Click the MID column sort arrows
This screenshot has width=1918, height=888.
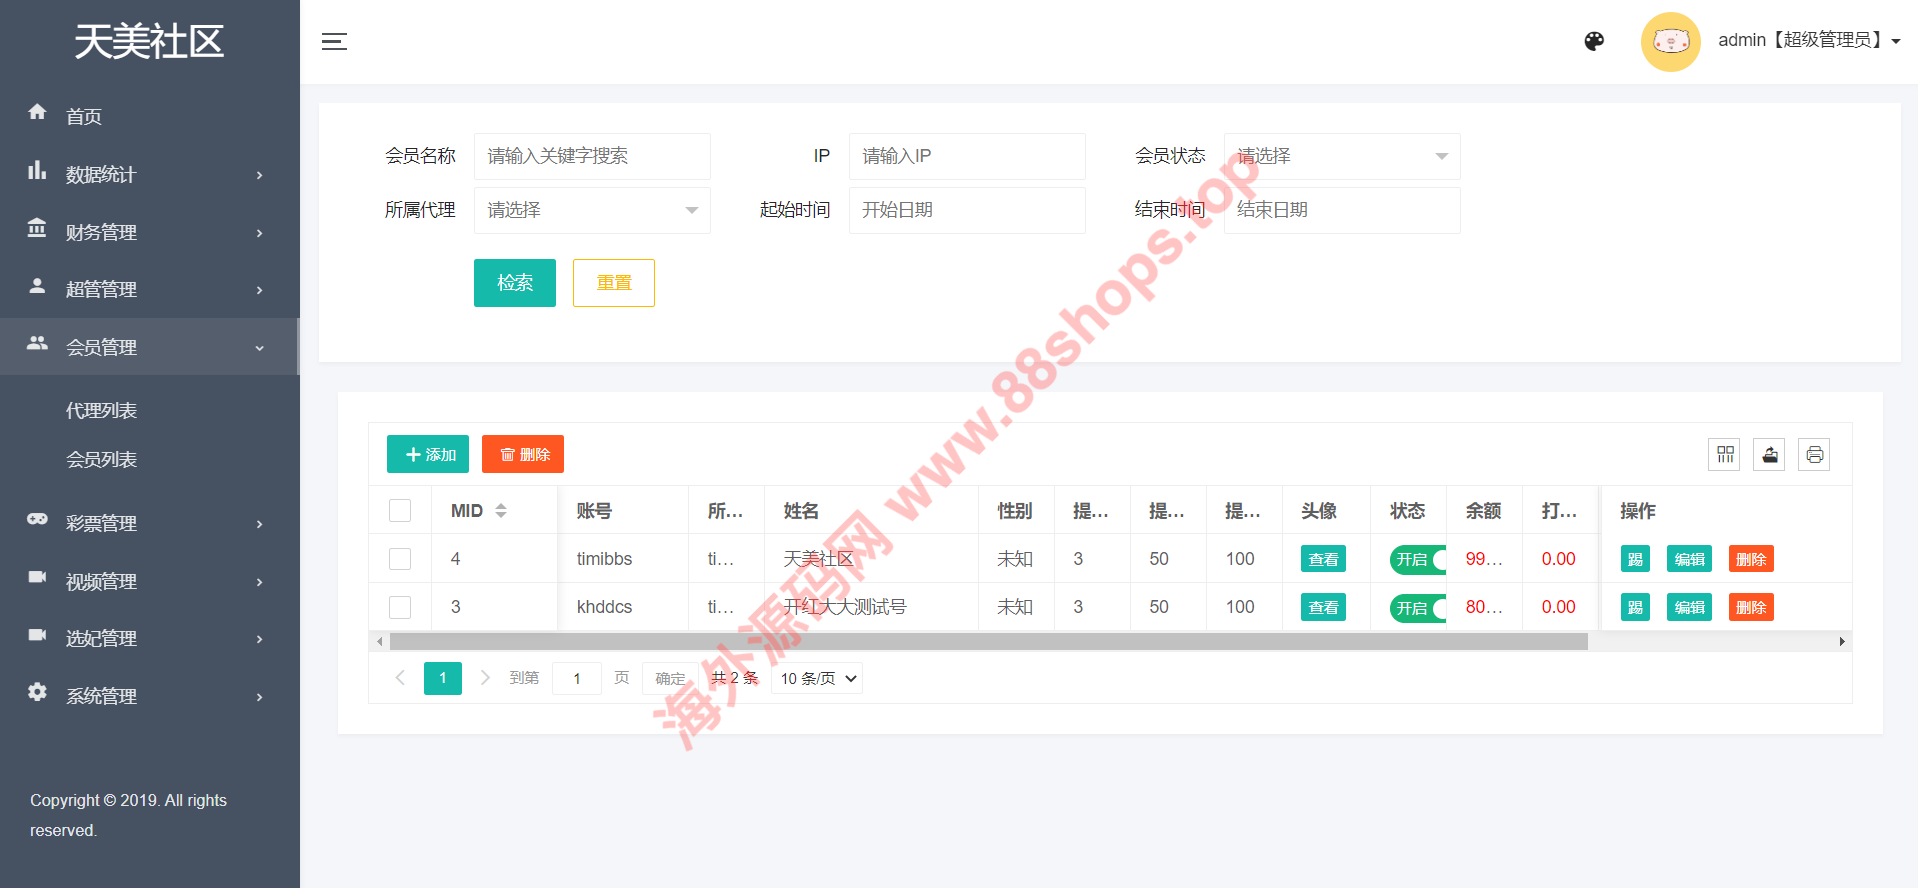pyautogui.click(x=501, y=511)
